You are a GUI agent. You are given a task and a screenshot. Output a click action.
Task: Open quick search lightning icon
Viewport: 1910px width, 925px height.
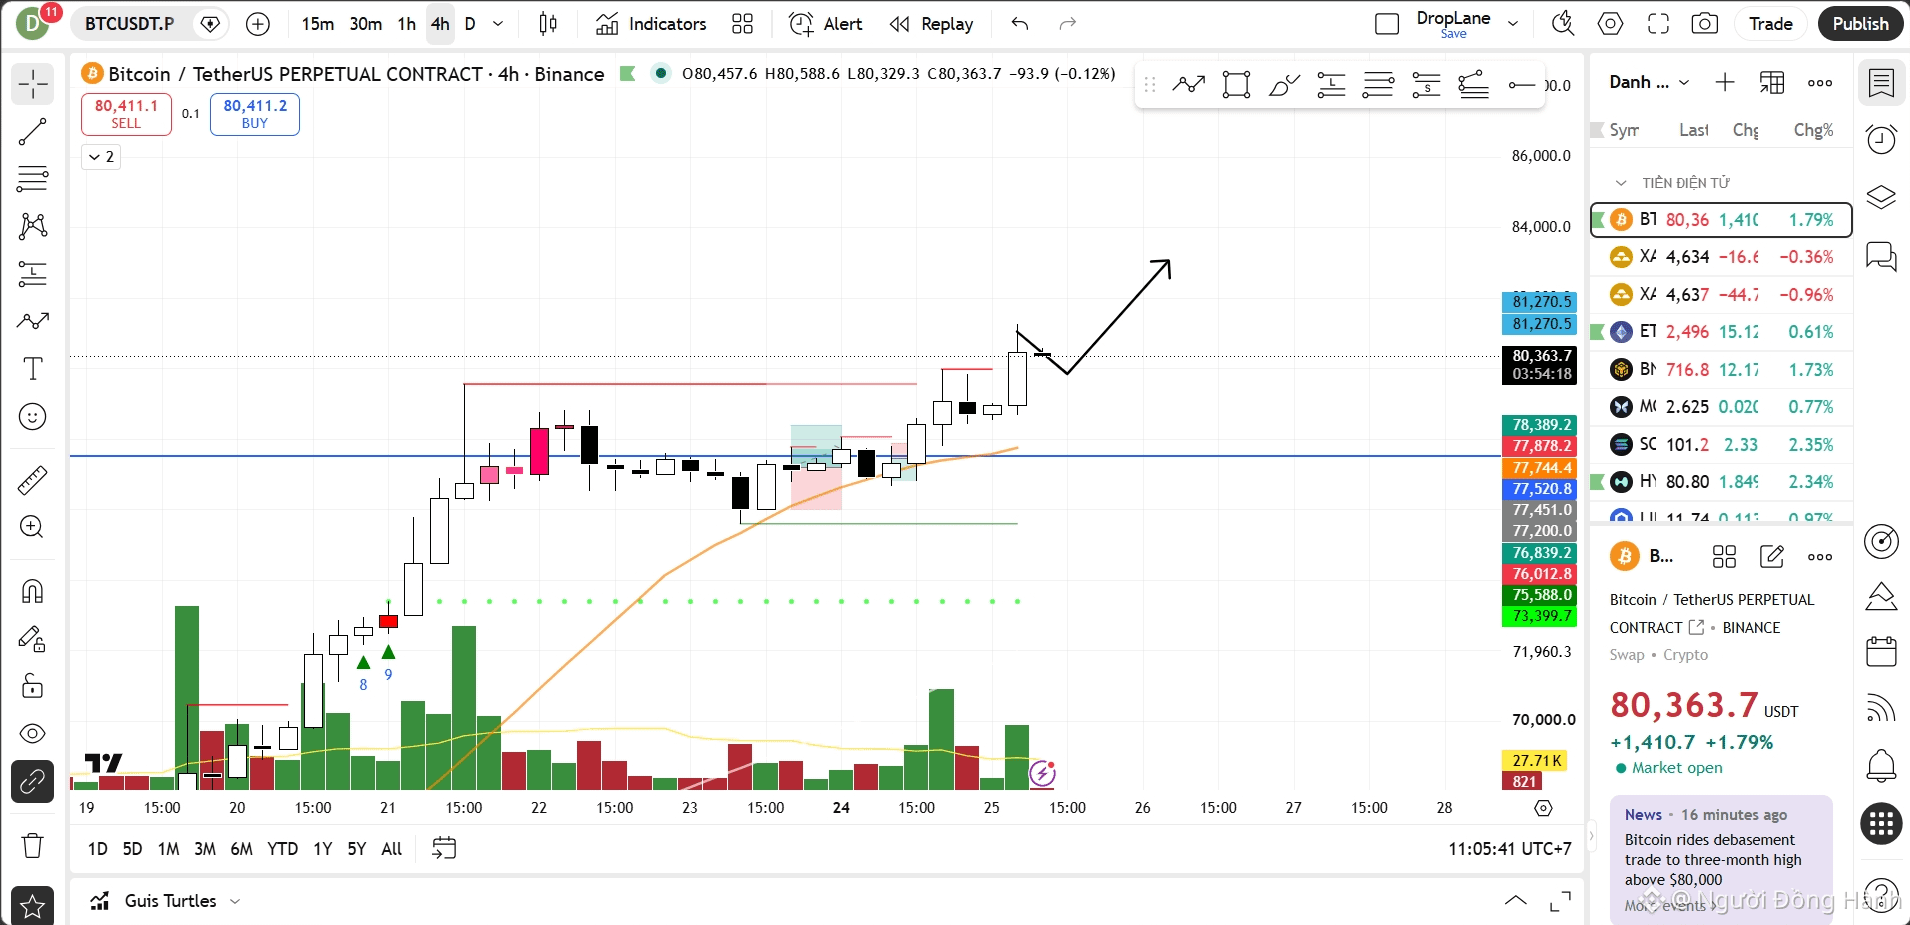1563,24
